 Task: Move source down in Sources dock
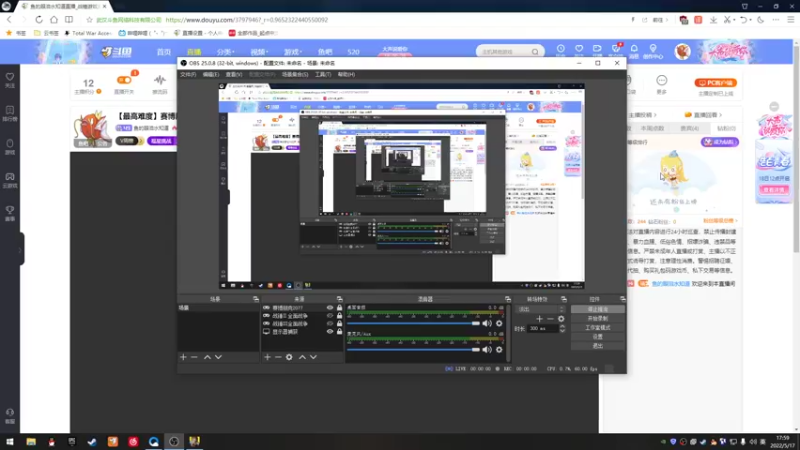(313, 357)
